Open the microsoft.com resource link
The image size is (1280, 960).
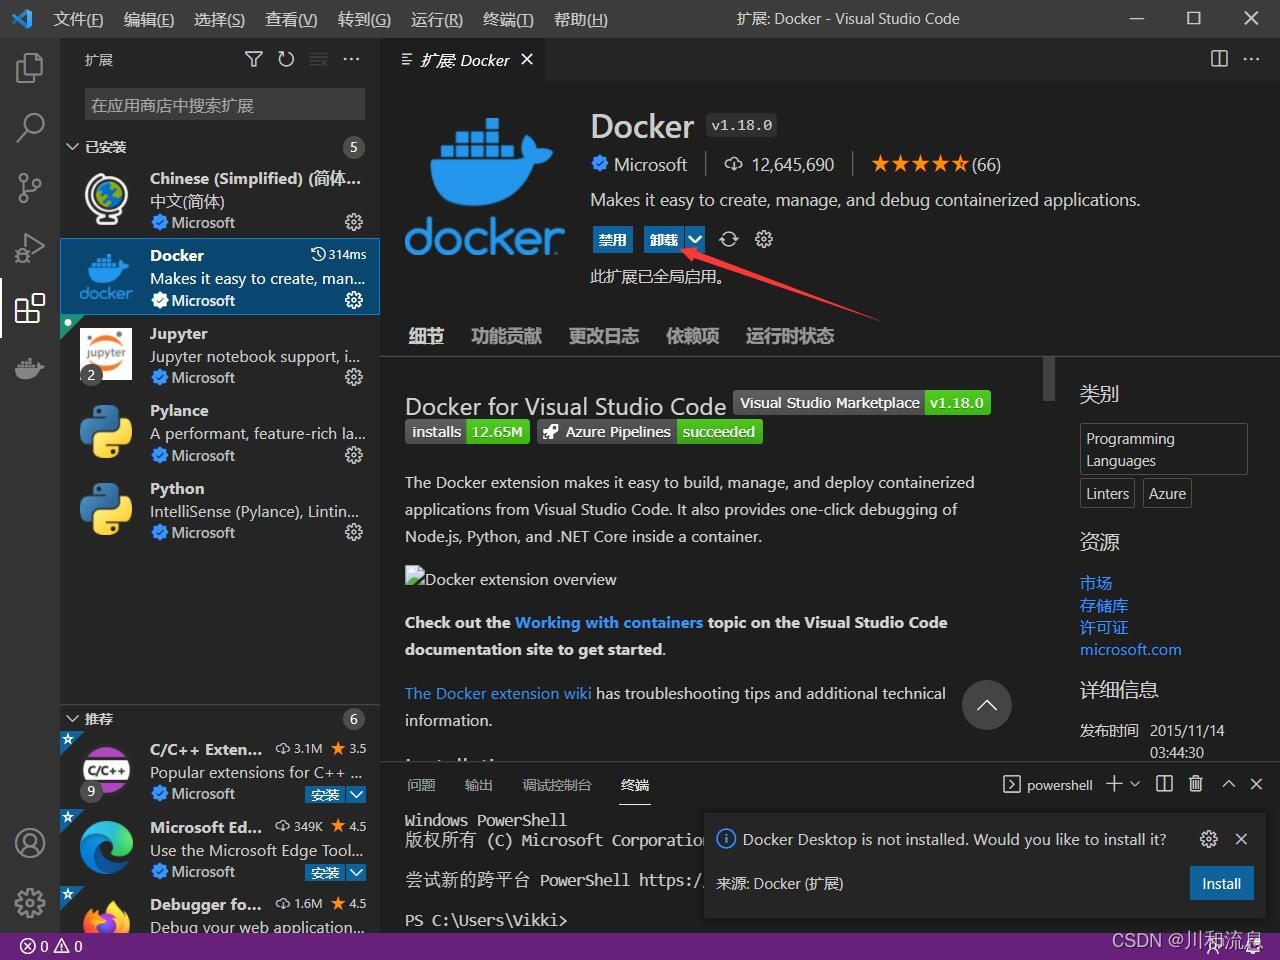point(1130,649)
